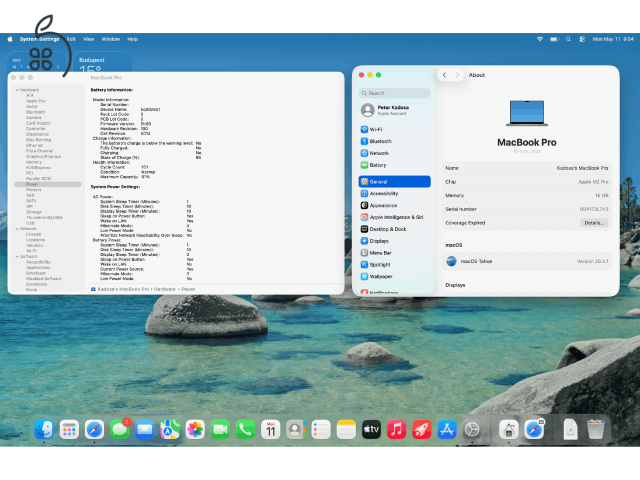Viewport: 640px width, 480px height.
Task: Select Applications in System Information sidebar
Action: click(x=38, y=267)
